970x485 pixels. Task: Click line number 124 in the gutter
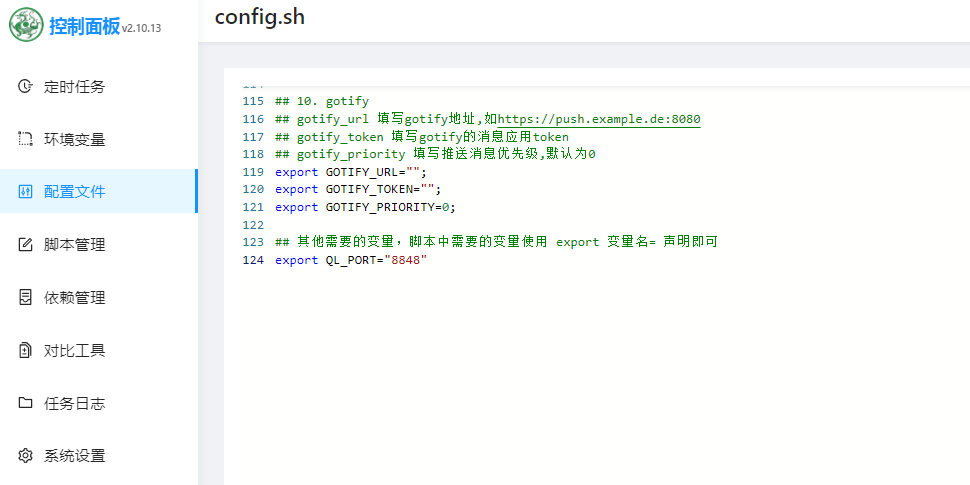coord(253,260)
